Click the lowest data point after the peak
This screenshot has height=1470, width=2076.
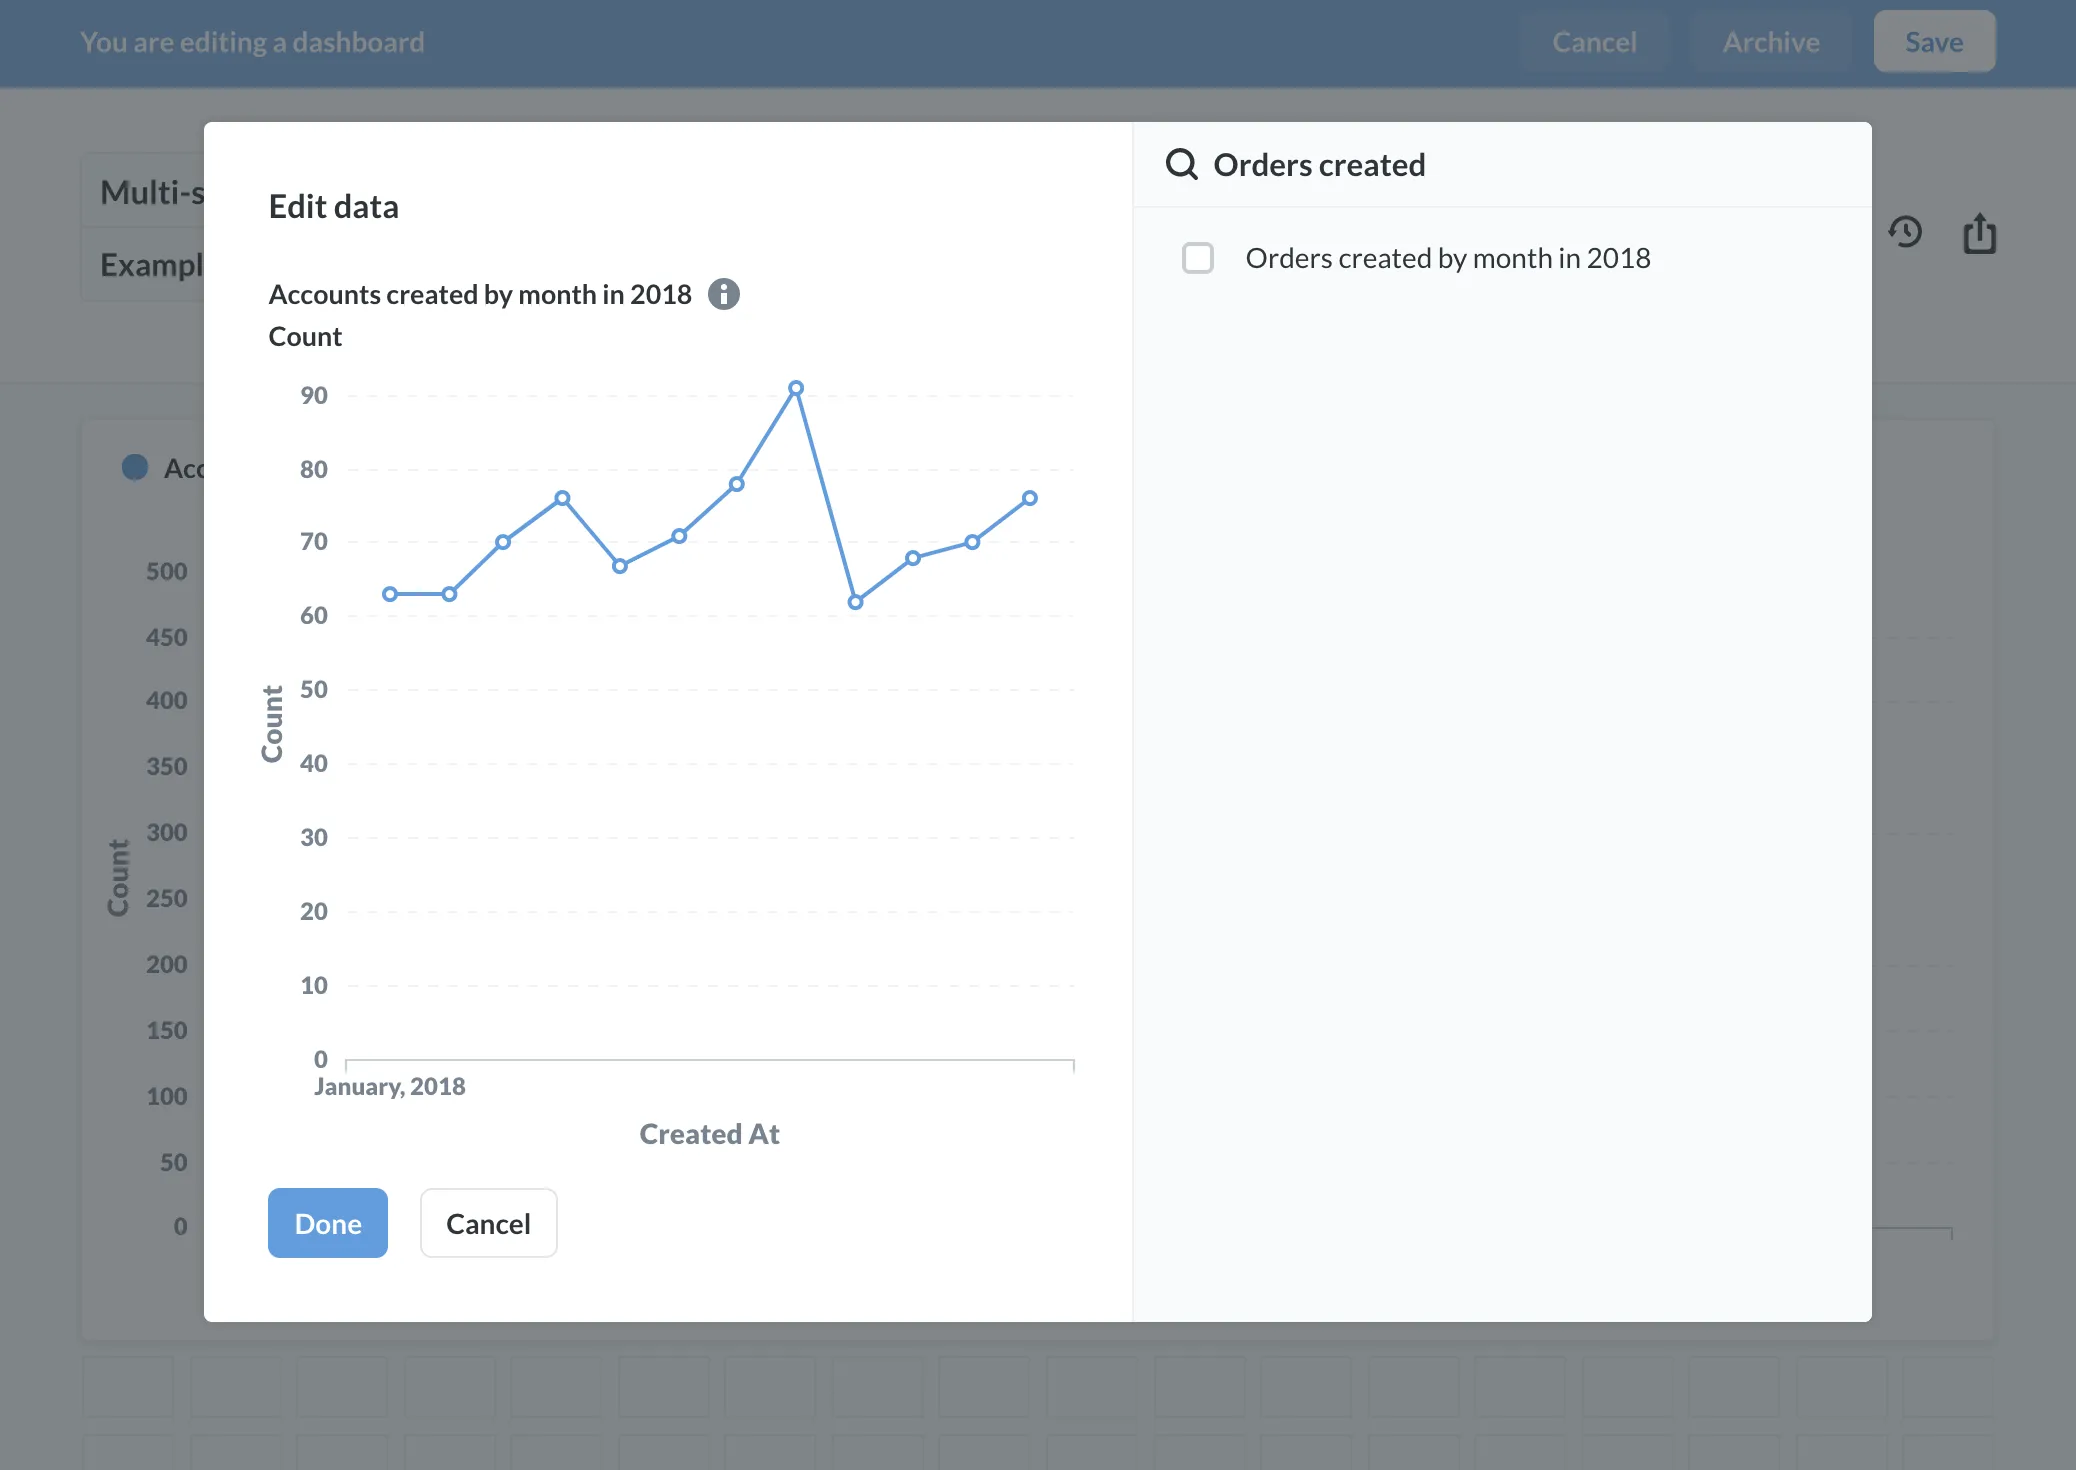(855, 602)
